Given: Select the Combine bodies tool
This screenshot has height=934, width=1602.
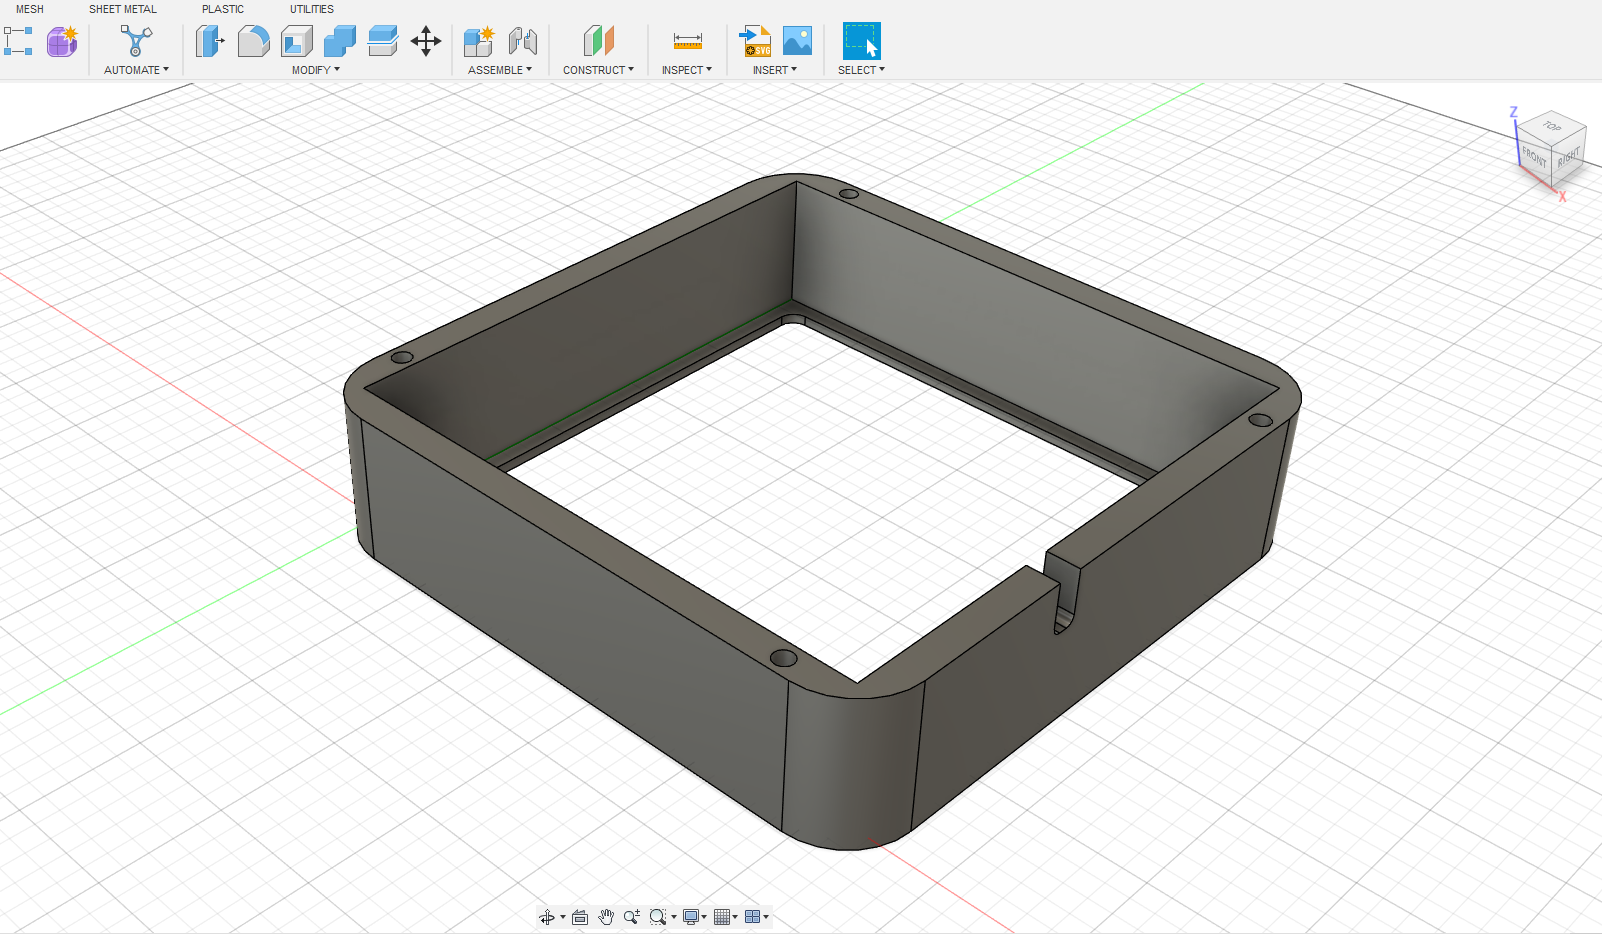Looking at the screenshot, I should [x=340, y=41].
